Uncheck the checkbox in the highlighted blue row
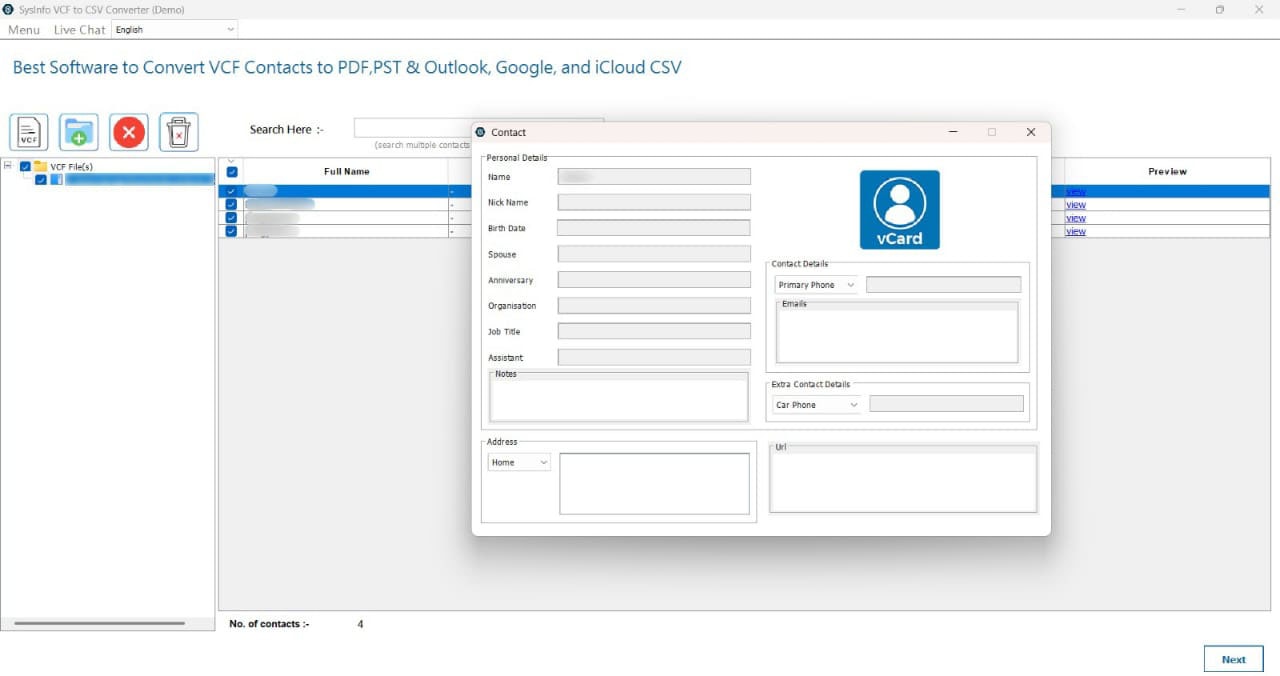1280x676 pixels. (232, 191)
